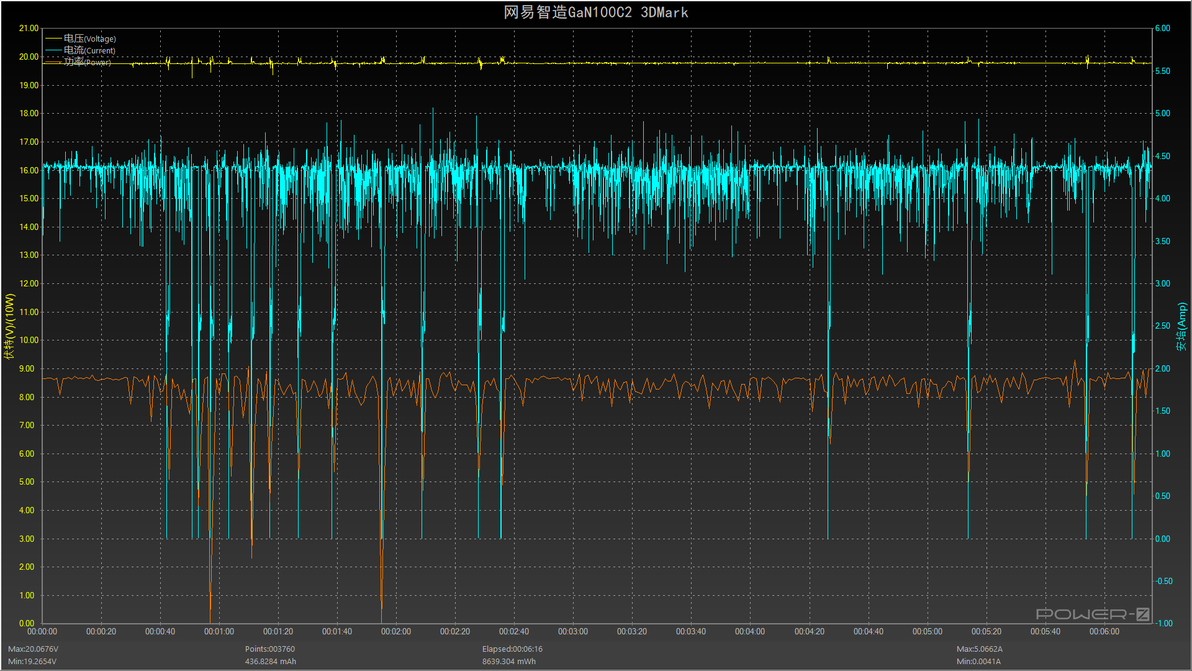Click the 00:04:20 time axis label
Screen dimensions: 1192x671
coord(810,631)
